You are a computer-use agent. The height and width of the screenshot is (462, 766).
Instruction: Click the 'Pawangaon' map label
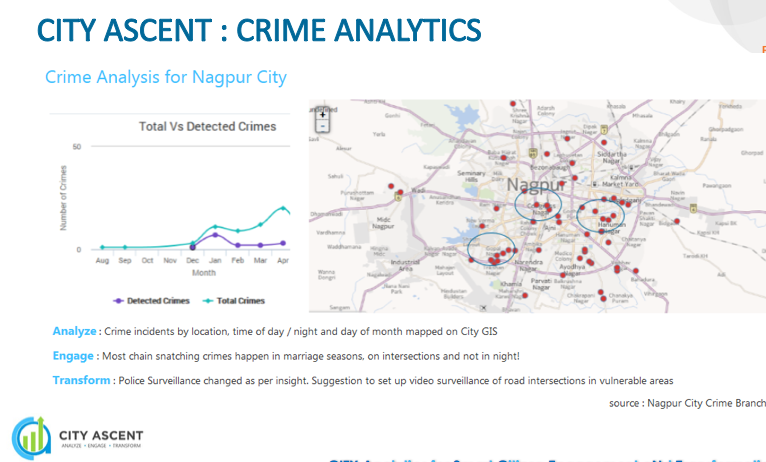coord(717,186)
